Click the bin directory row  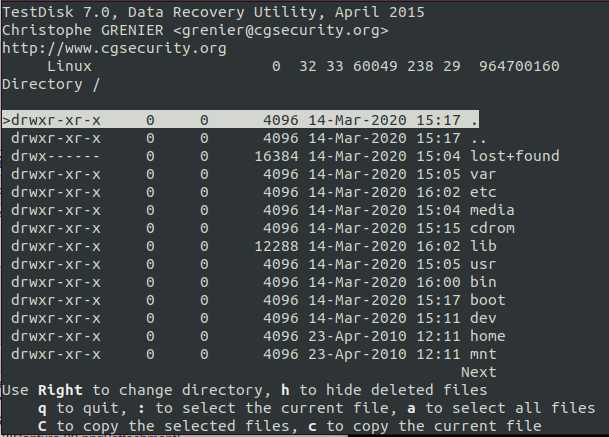coord(483,282)
